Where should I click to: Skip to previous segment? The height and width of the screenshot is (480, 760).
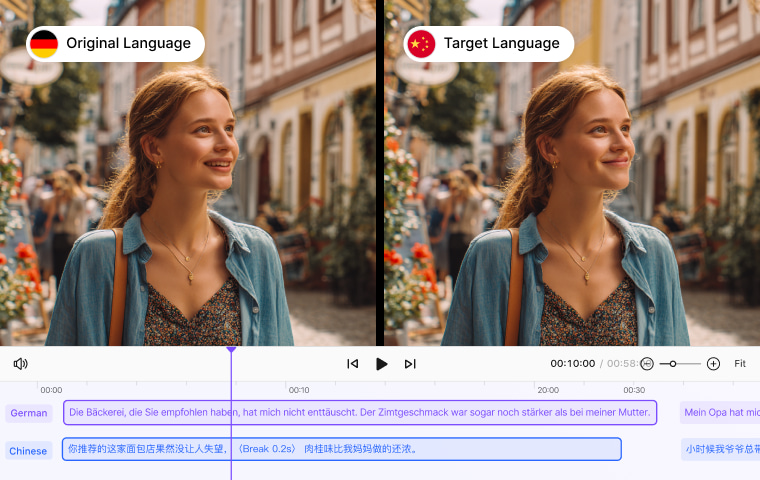(352, 364)
